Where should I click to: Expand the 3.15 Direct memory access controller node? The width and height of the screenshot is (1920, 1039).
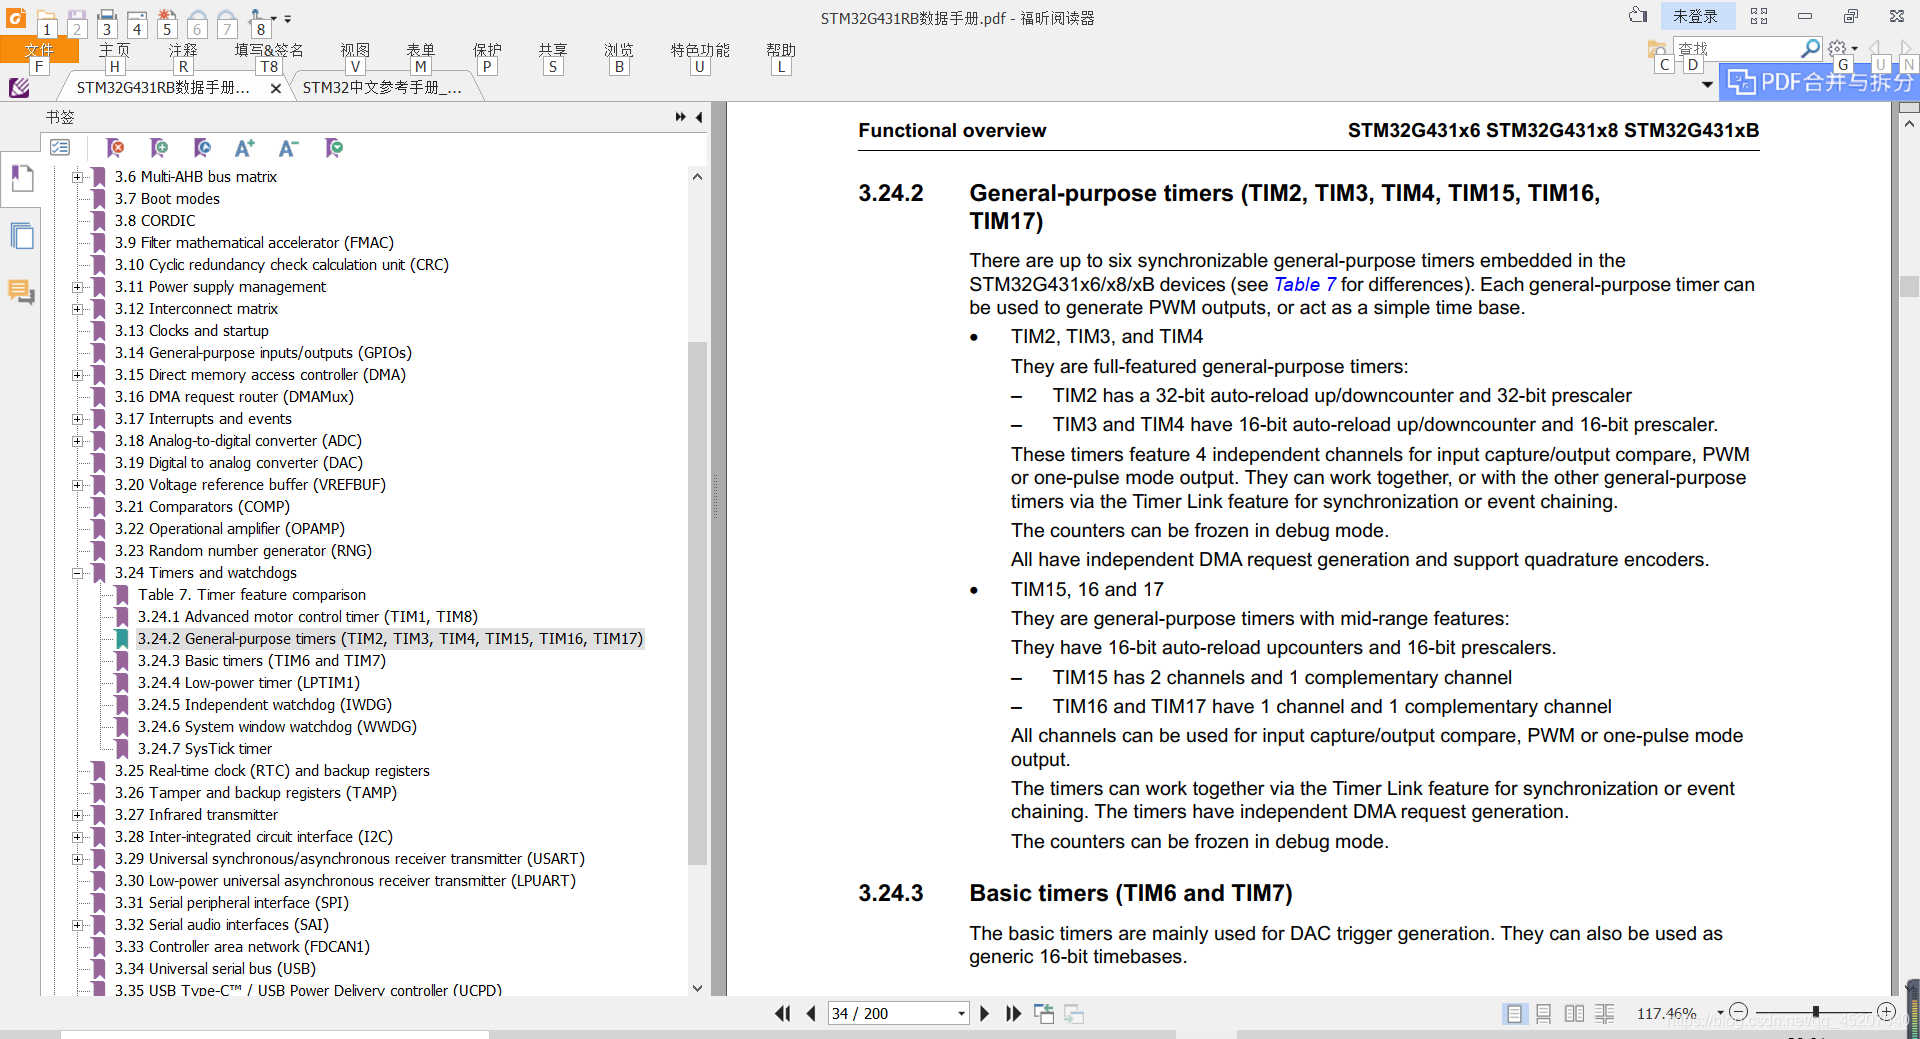click(x=77, y=375)
